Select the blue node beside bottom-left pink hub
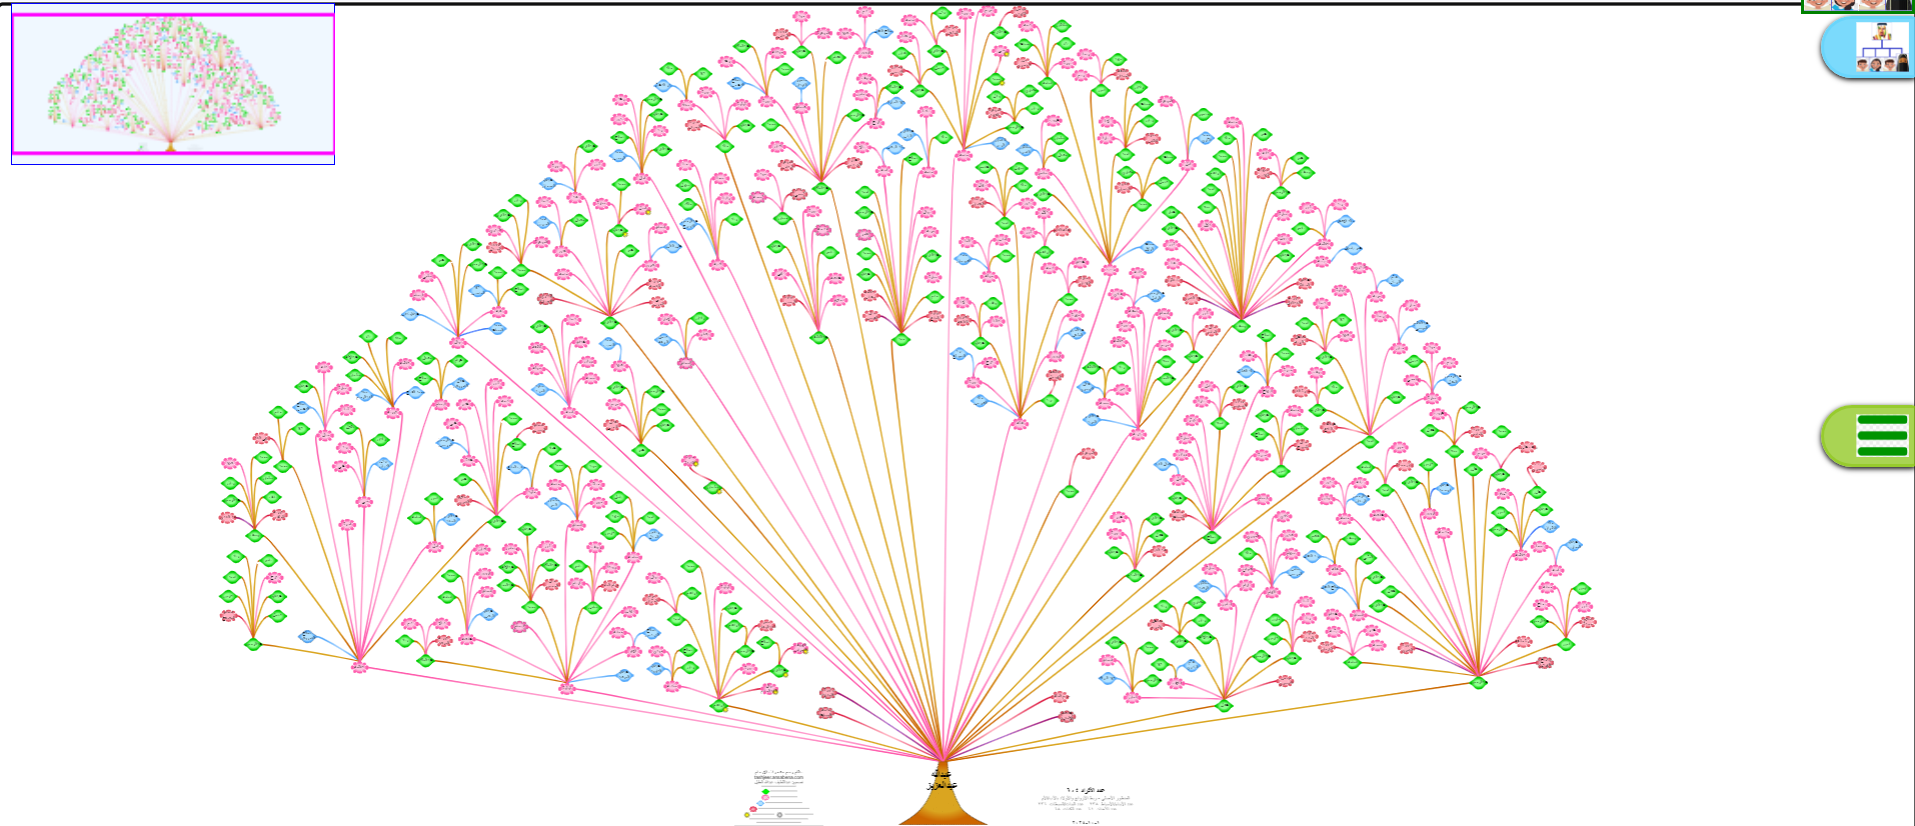The image size is (1915, 826). click(x=308, y=637)
